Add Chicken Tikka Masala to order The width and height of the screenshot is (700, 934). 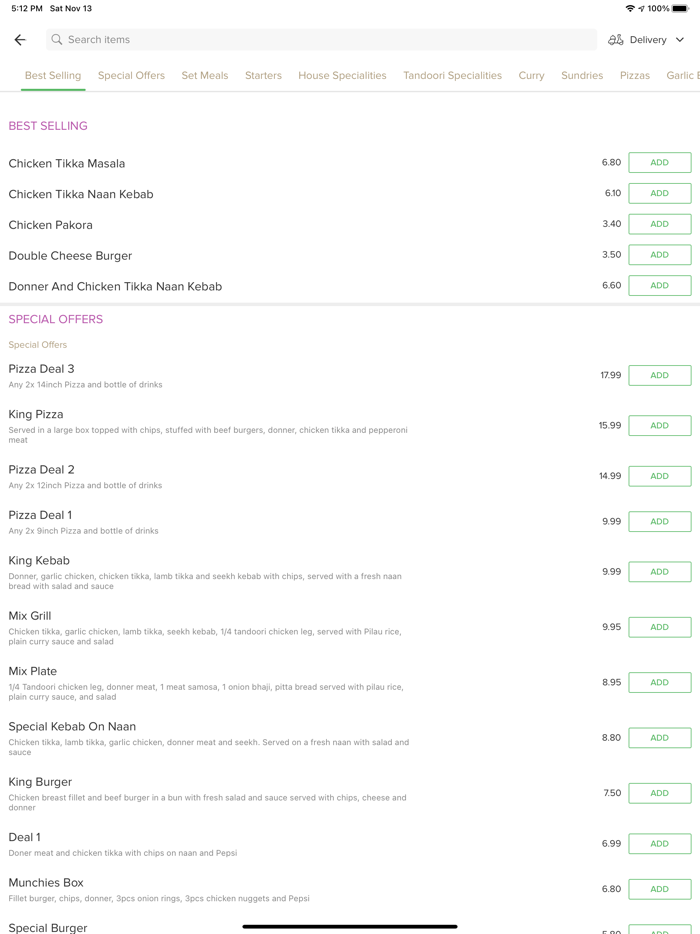[659, 163]
